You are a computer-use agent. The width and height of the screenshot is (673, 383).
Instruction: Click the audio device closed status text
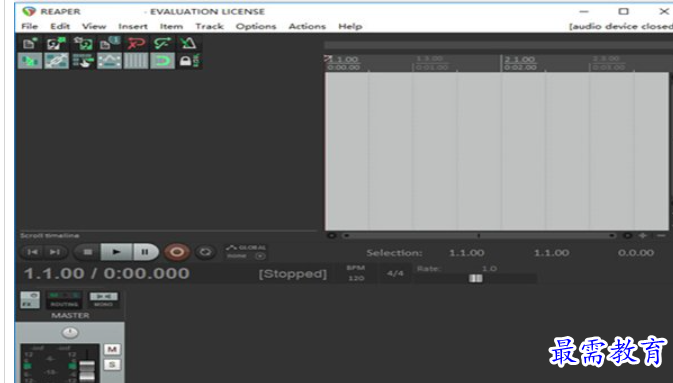(x=621, y=27)
